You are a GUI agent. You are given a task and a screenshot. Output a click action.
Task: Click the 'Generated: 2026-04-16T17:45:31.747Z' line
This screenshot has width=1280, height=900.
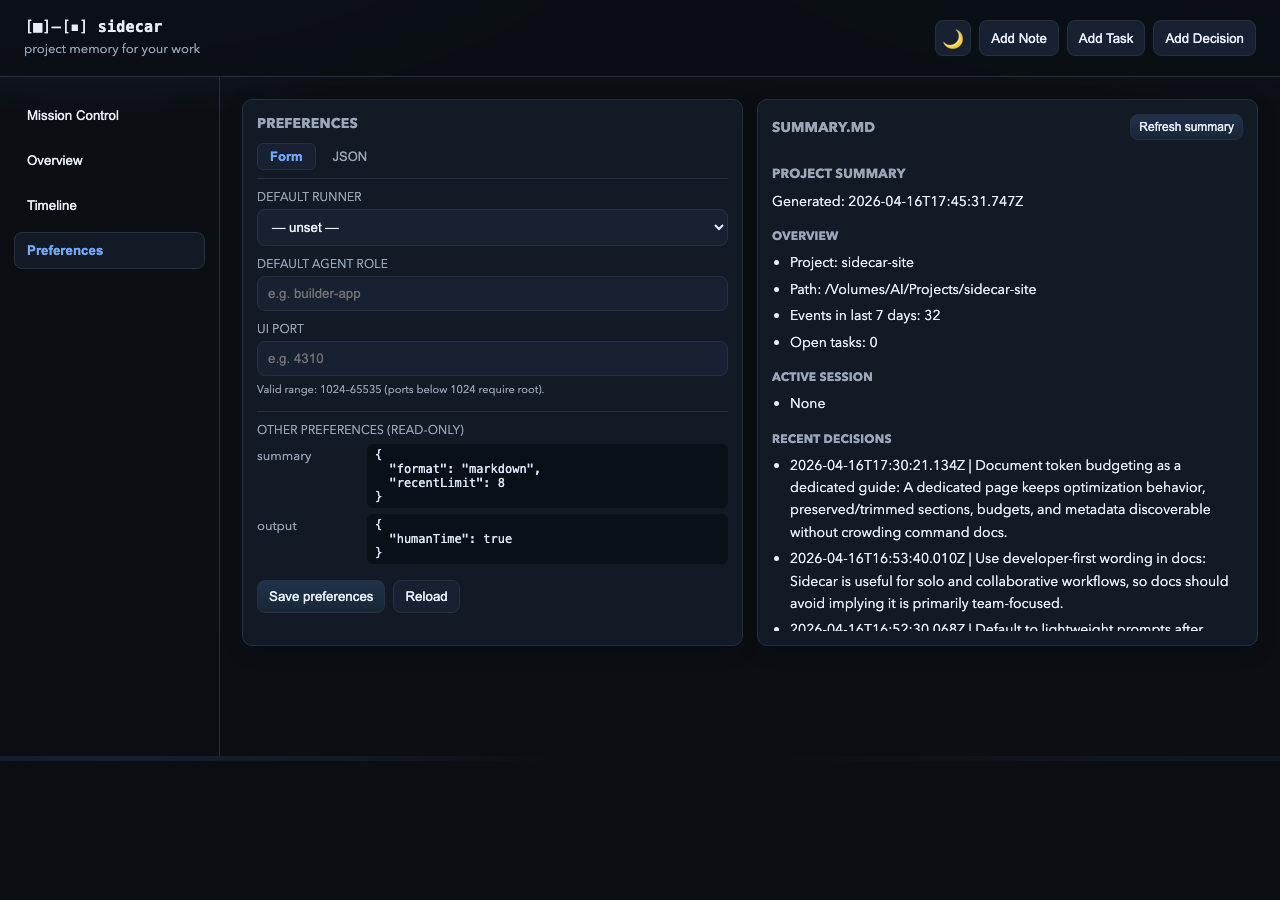898,202
